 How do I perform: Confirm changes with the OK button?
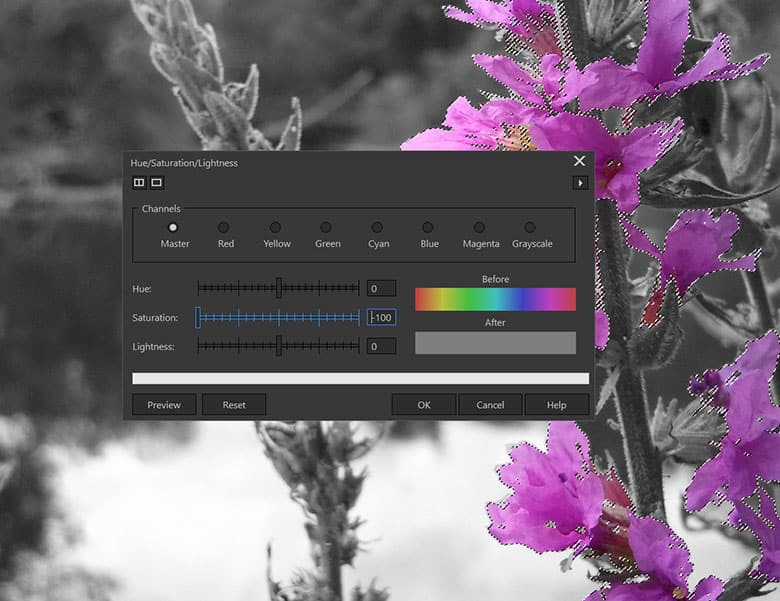[x=424, y=405]
